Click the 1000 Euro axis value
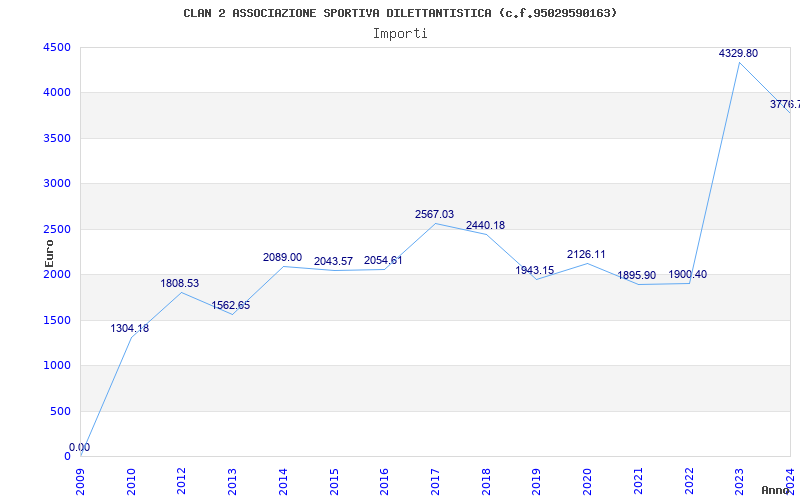800x500 pixels. click(57, 366)
